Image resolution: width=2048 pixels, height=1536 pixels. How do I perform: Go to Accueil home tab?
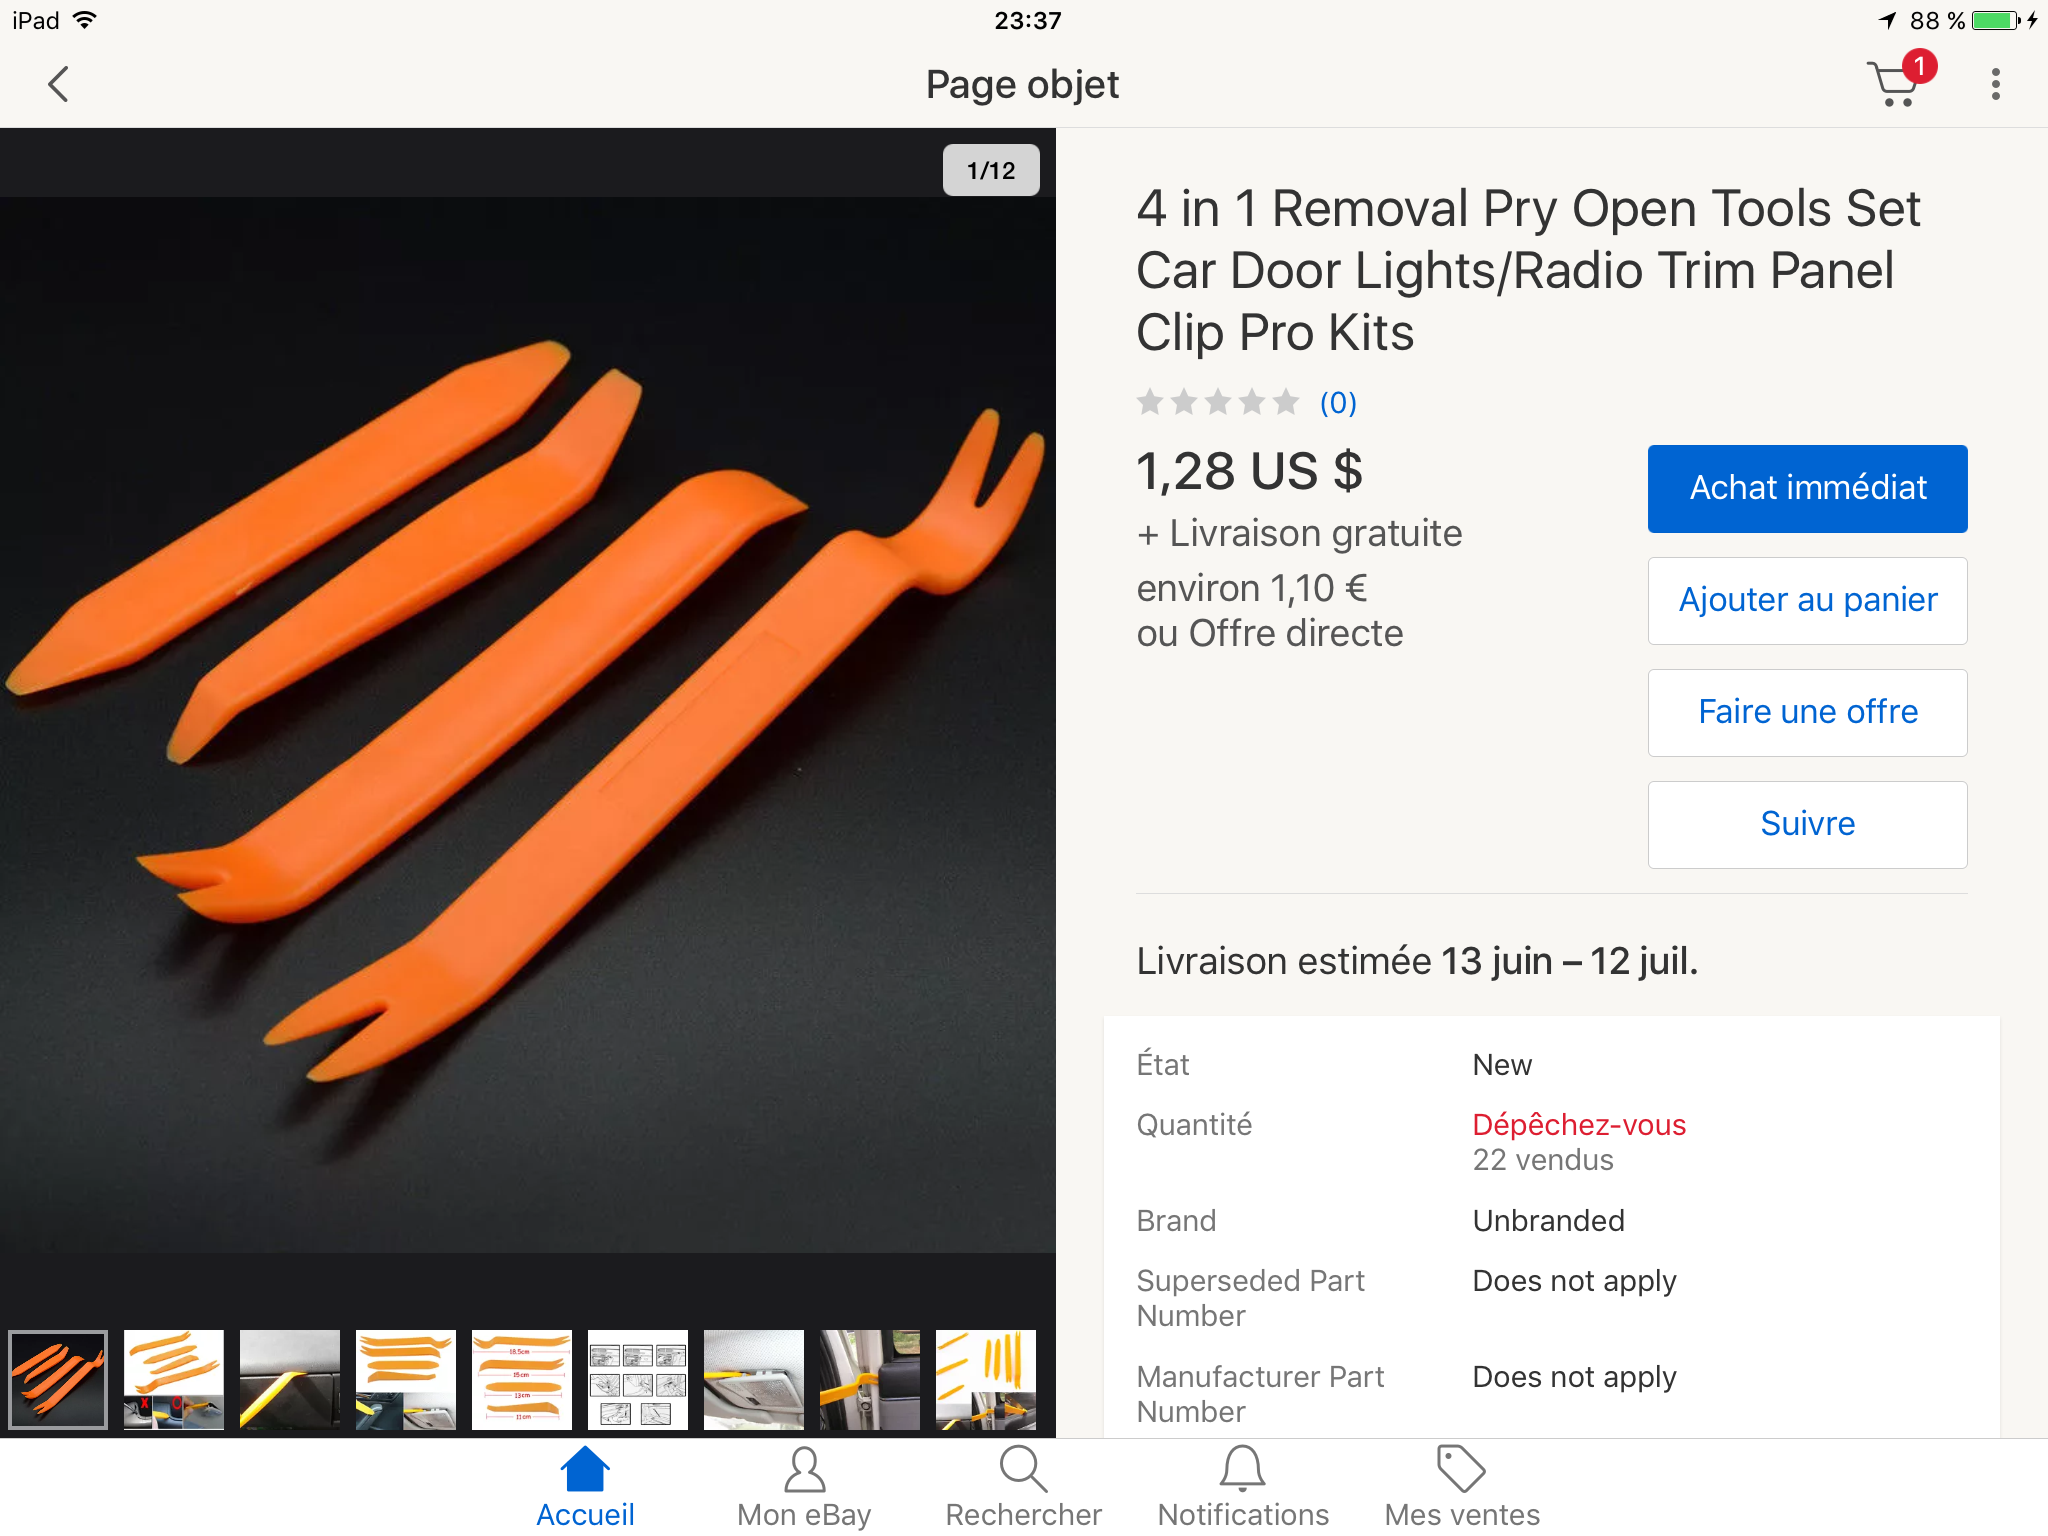click(585, 1487)
